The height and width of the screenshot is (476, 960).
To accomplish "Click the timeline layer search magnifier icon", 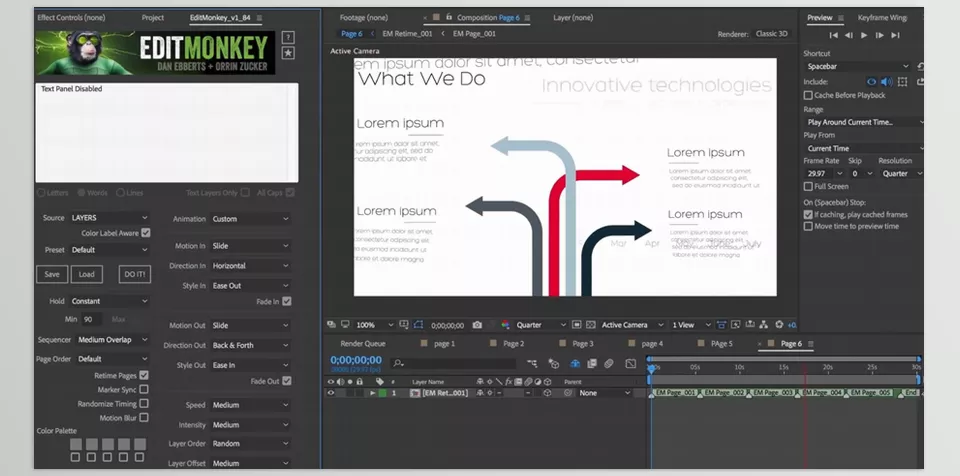I will (x=399, y=364).
